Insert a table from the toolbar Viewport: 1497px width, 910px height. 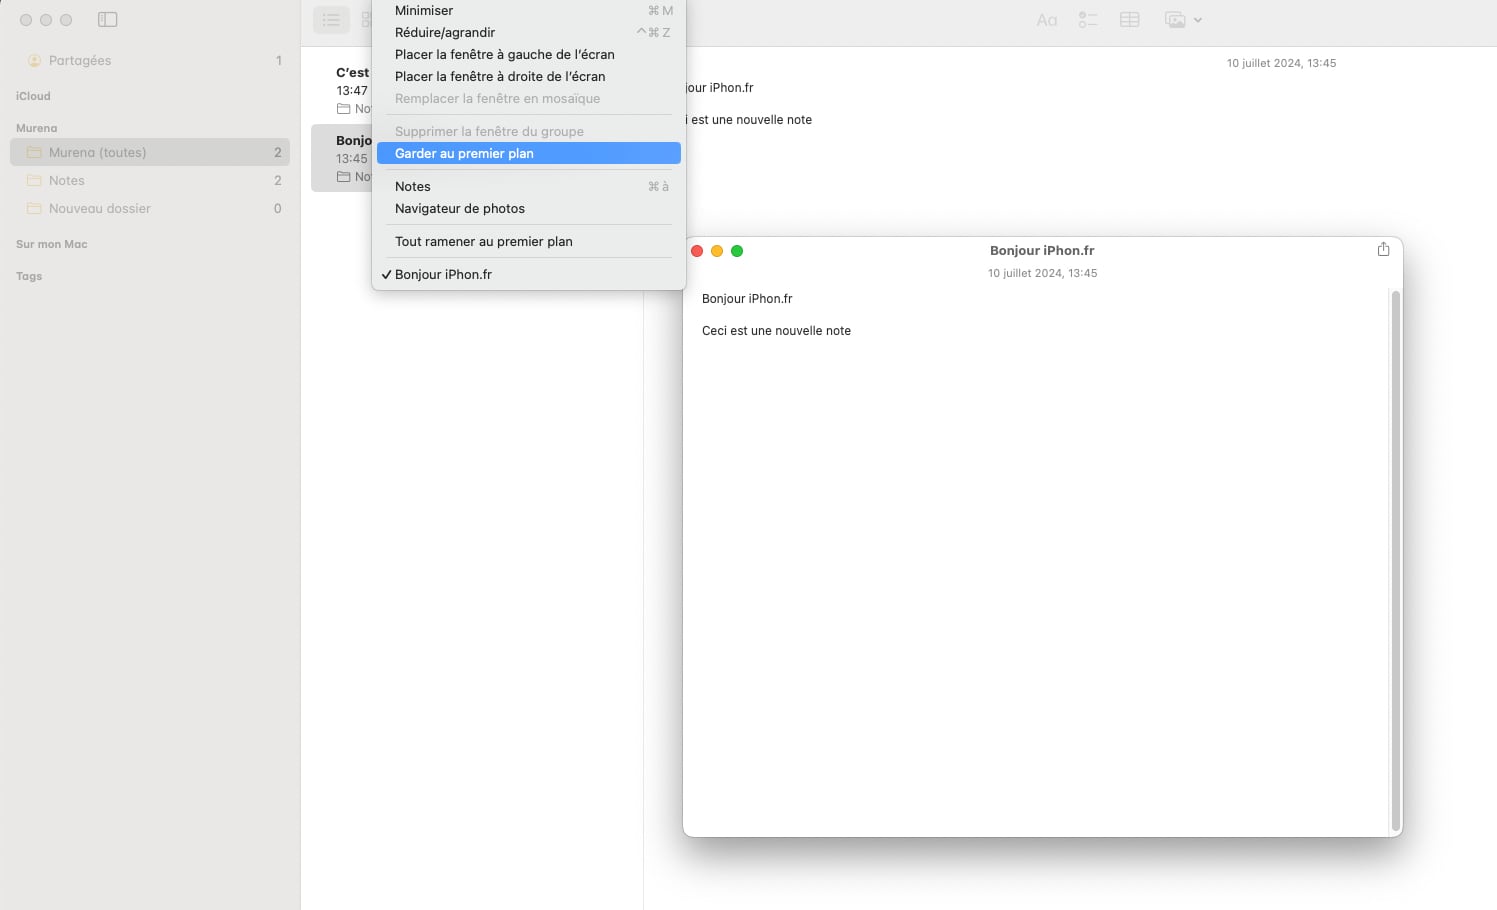click(1130, 20)
